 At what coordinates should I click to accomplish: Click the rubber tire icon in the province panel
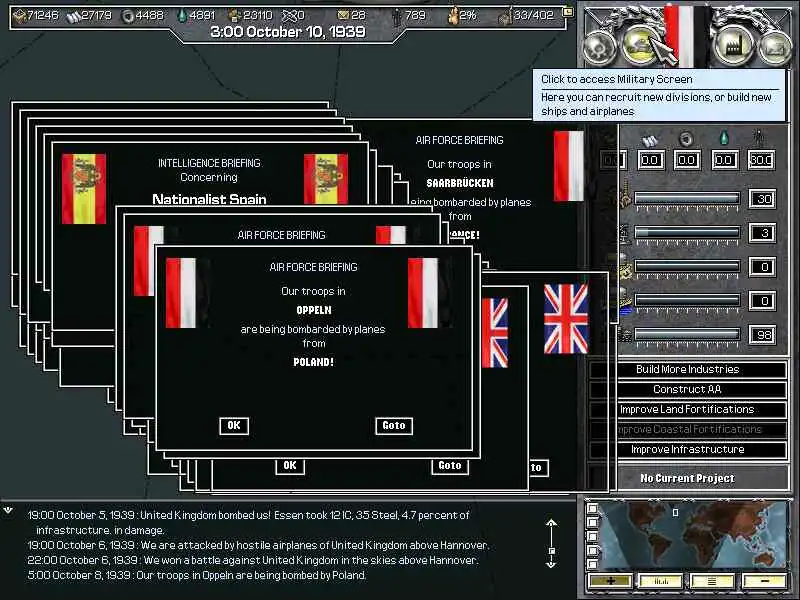pyautogui.click(x=686, y=139)
